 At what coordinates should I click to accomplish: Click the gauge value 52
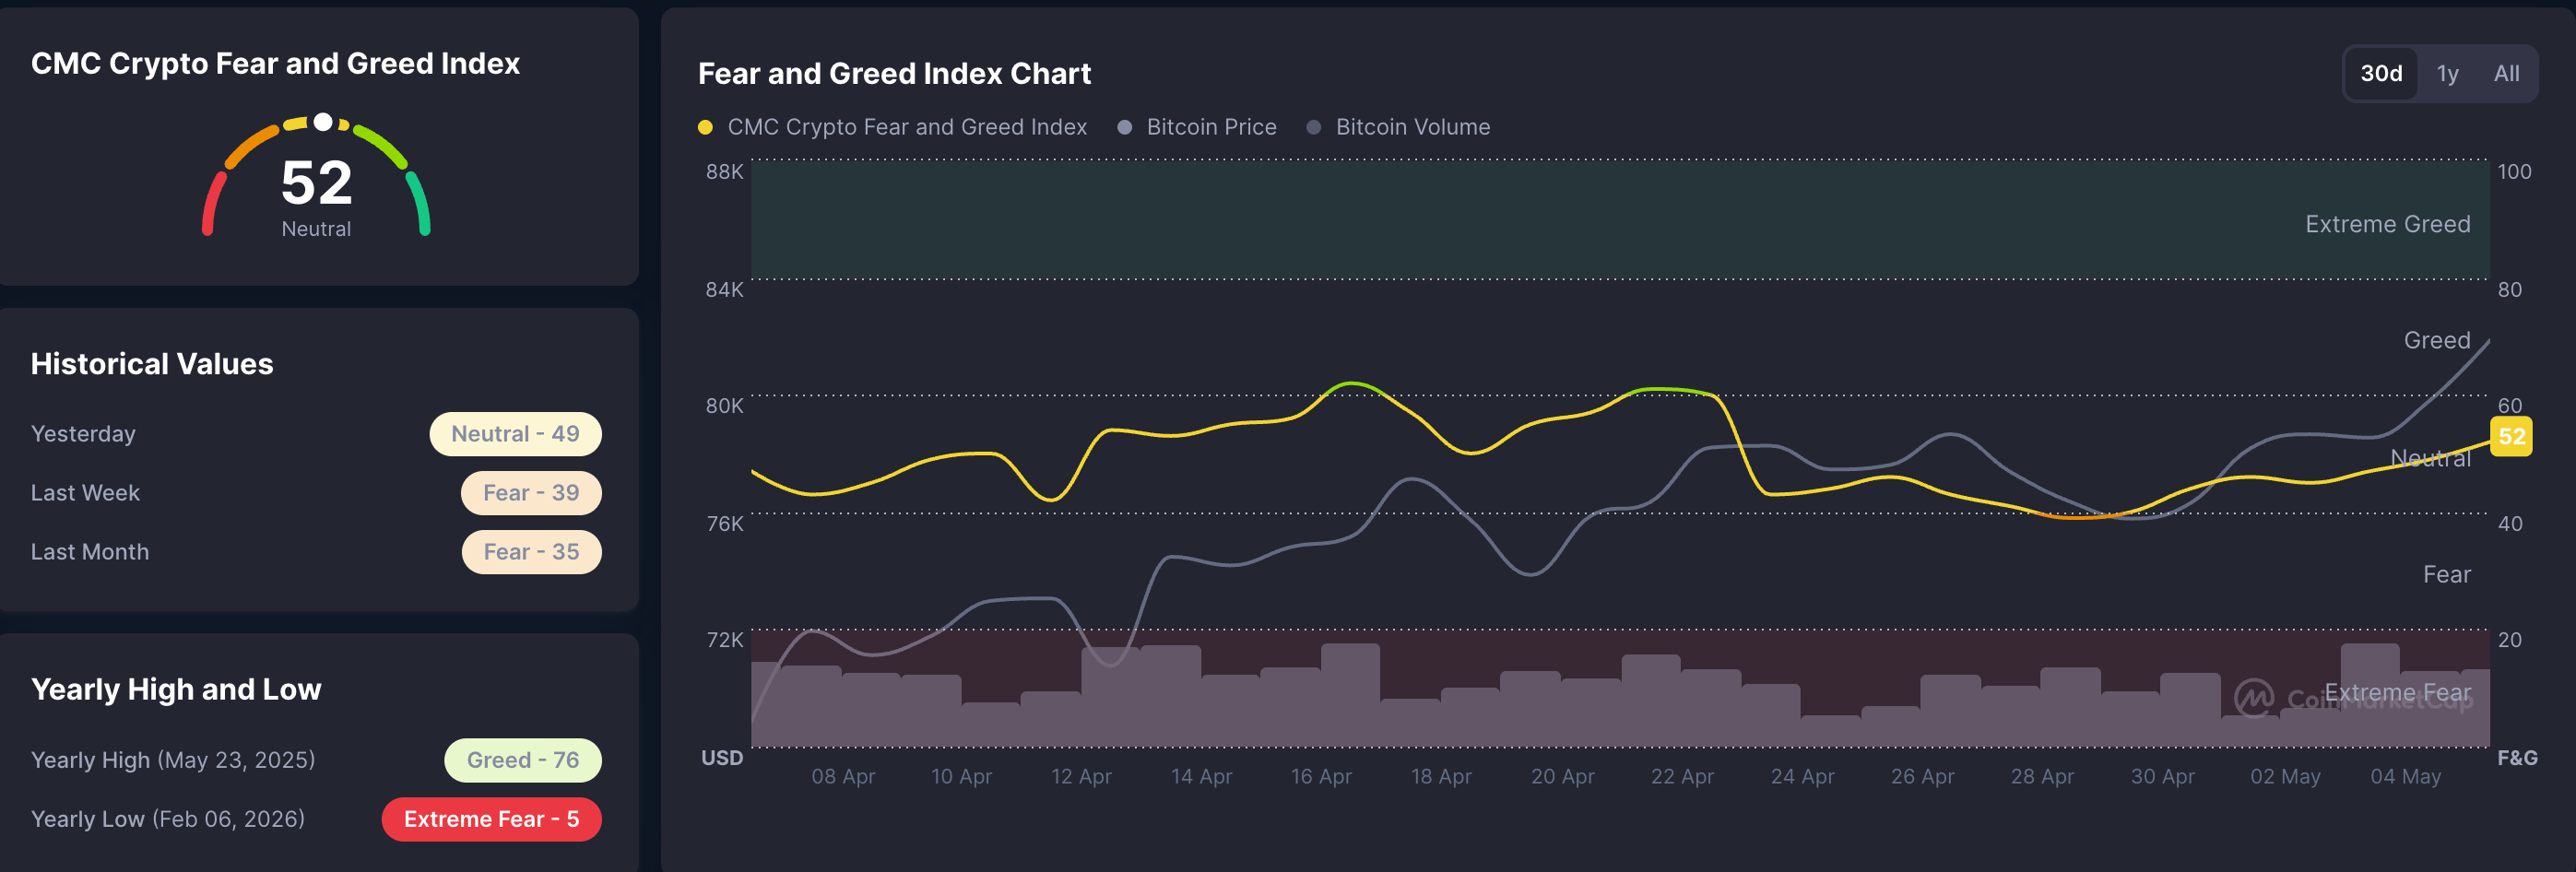click(x=316, y=183)
